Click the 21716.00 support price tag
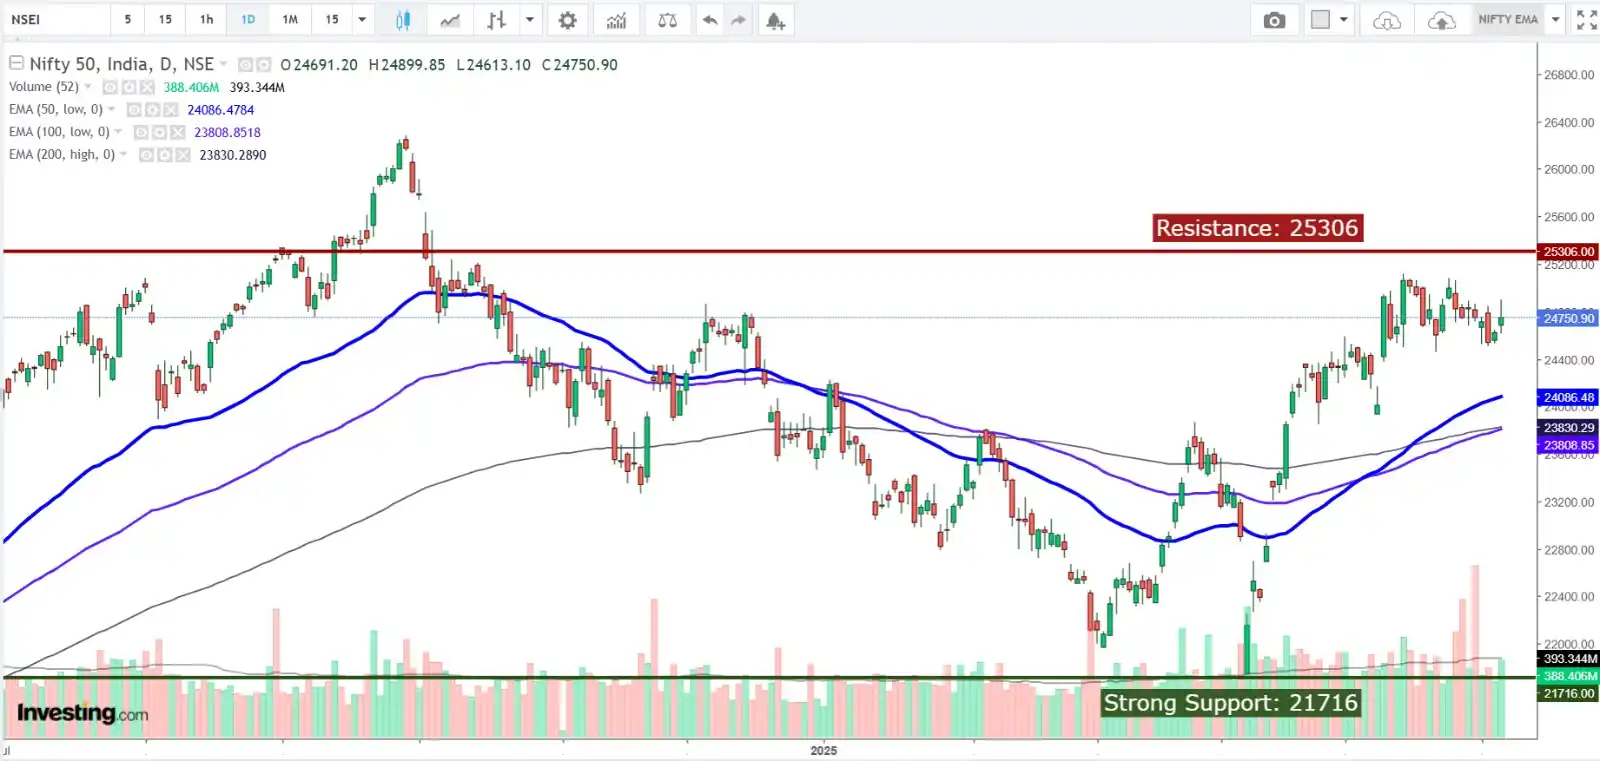 [1568, 694]
